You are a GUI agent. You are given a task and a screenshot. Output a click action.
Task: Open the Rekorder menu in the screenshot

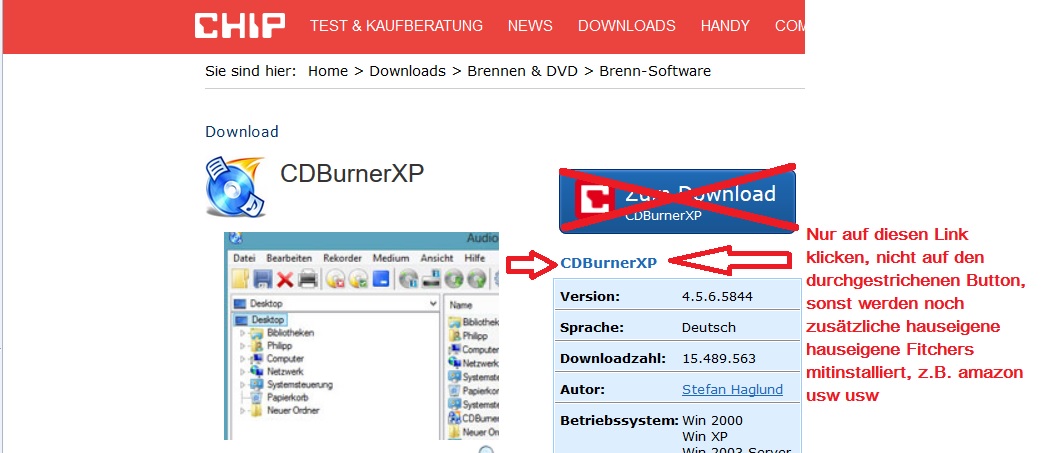342,258
